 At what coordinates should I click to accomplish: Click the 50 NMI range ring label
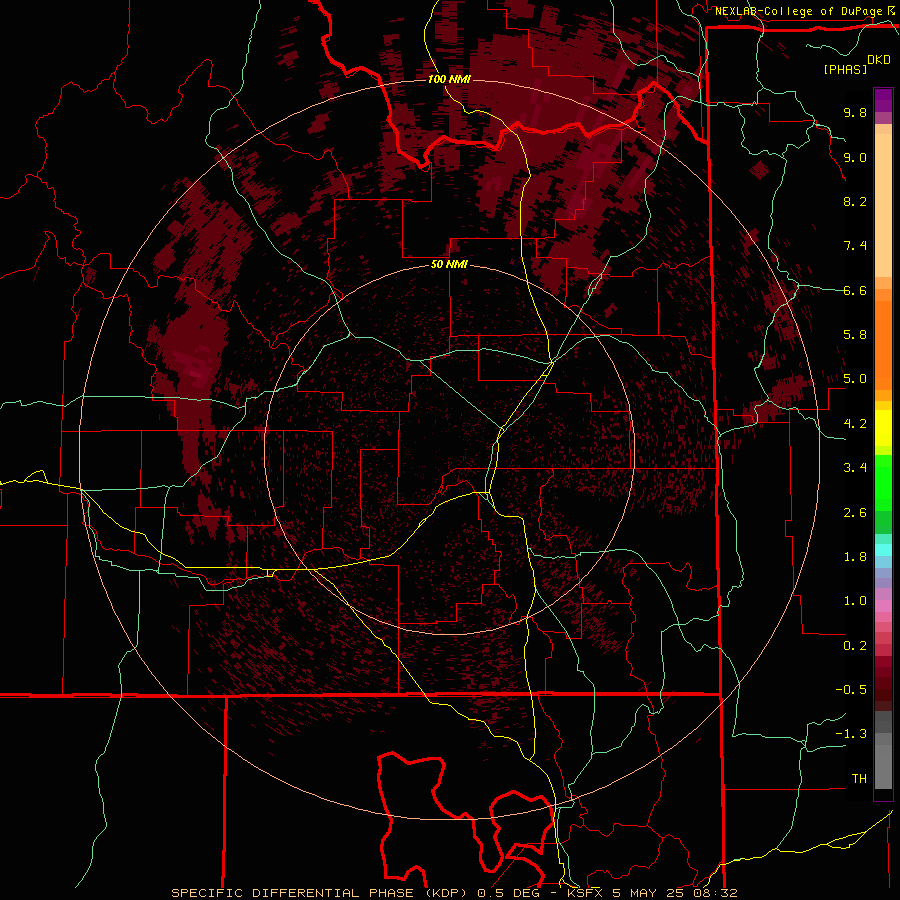[x=449, y=265]
